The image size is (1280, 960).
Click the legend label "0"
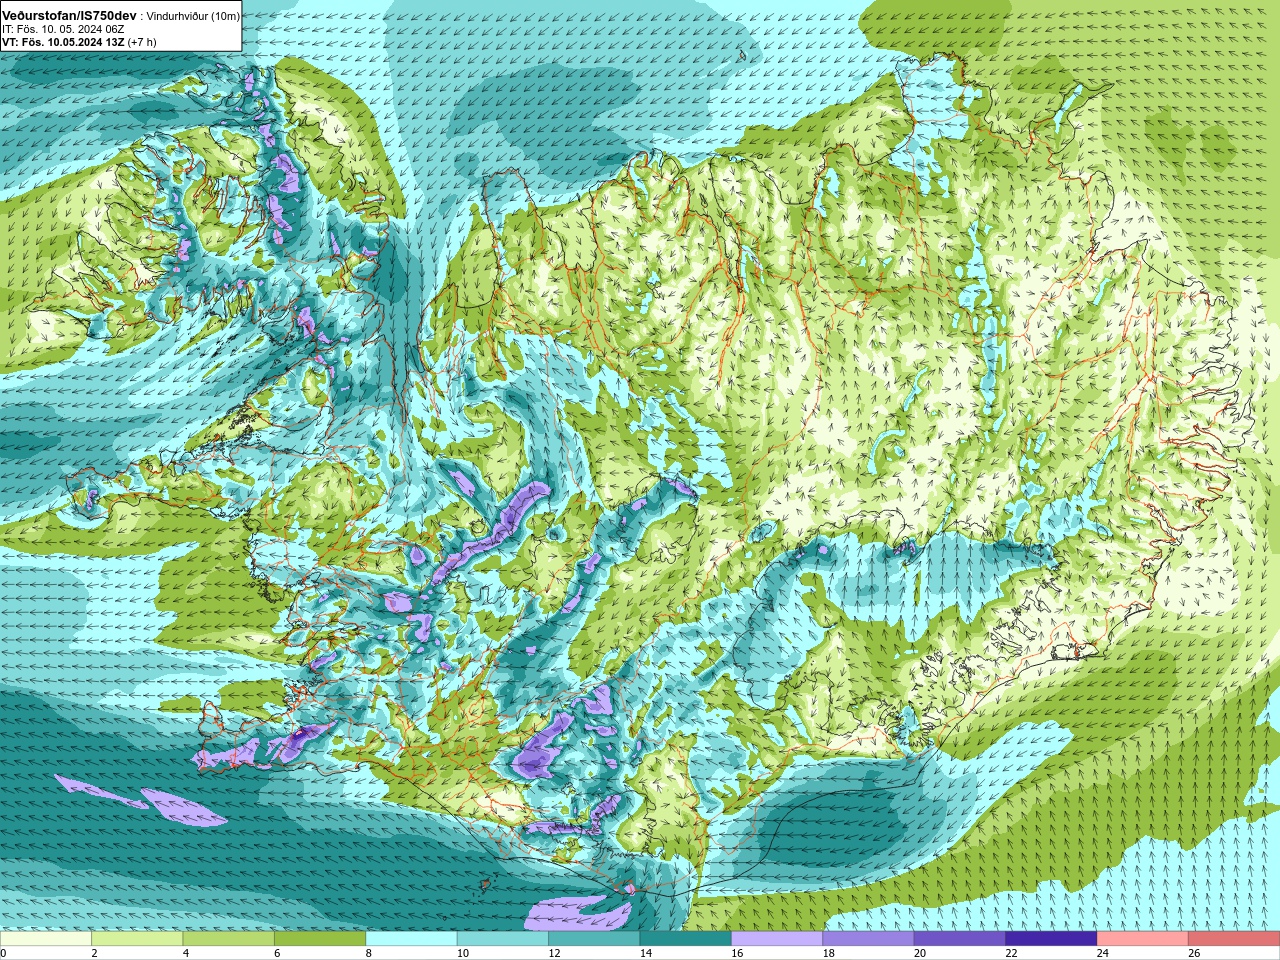coord(3,953)
